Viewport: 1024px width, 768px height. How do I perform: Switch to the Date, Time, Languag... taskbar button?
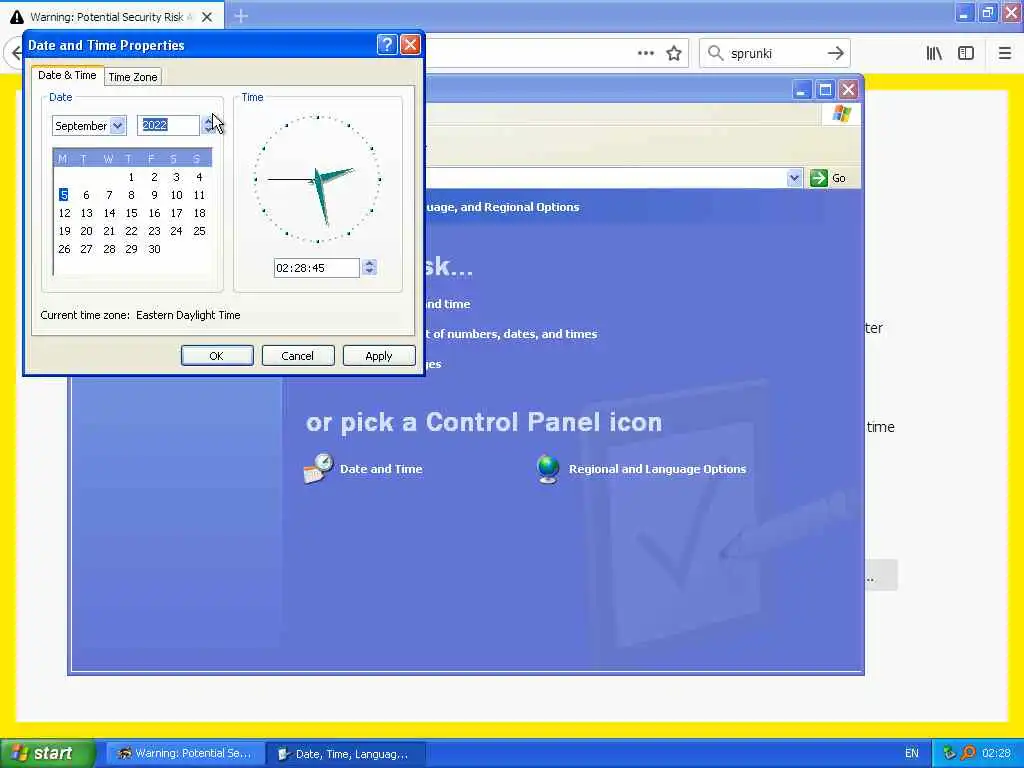[x=346, y=754]
